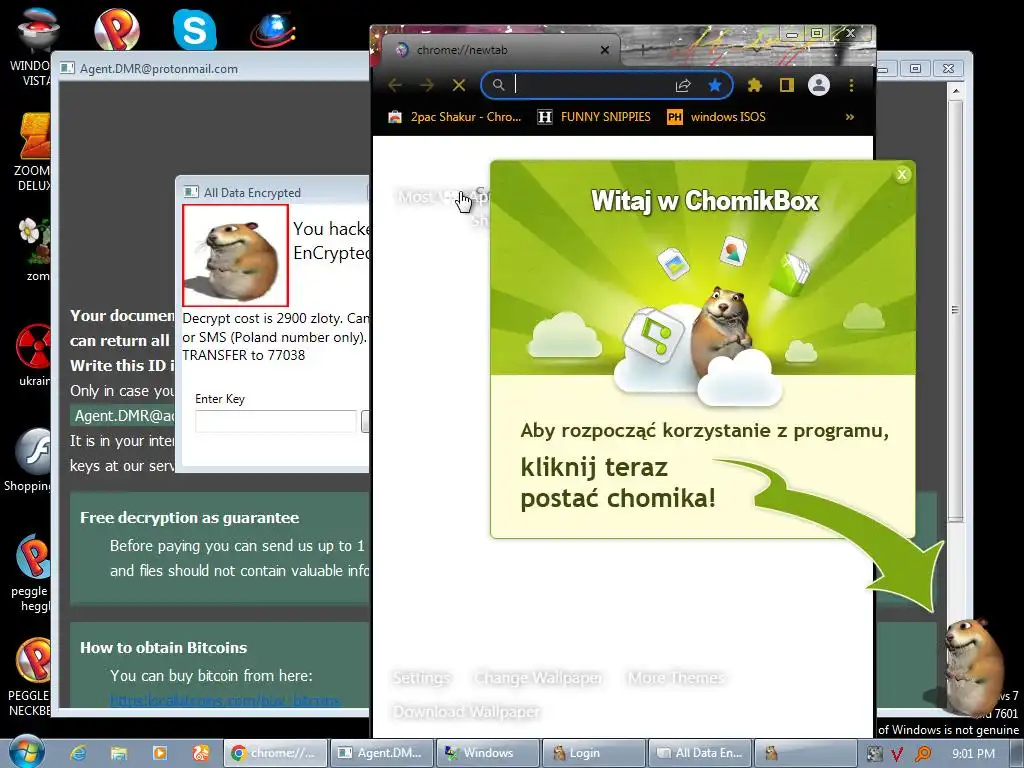Click the Download Wallpaper link
The height and width of the screenshot is (768, 1024).
(466, 711)
